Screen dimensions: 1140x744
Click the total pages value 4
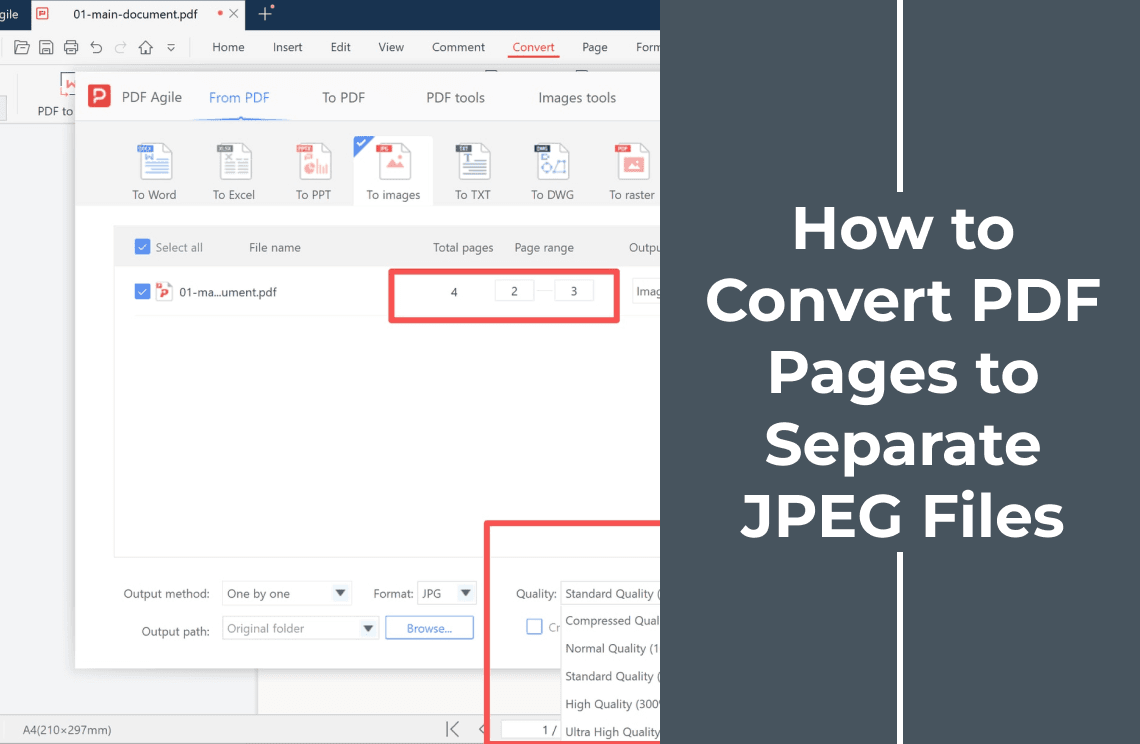pos(454,292)
